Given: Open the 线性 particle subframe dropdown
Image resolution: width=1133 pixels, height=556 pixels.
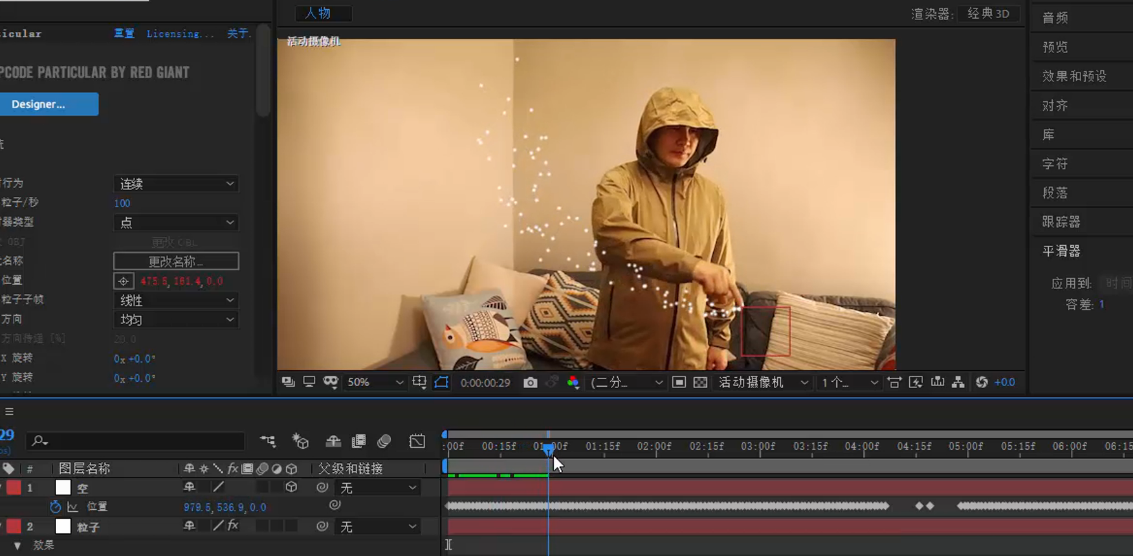Looking at the screenshot, I should coord(176,300).
